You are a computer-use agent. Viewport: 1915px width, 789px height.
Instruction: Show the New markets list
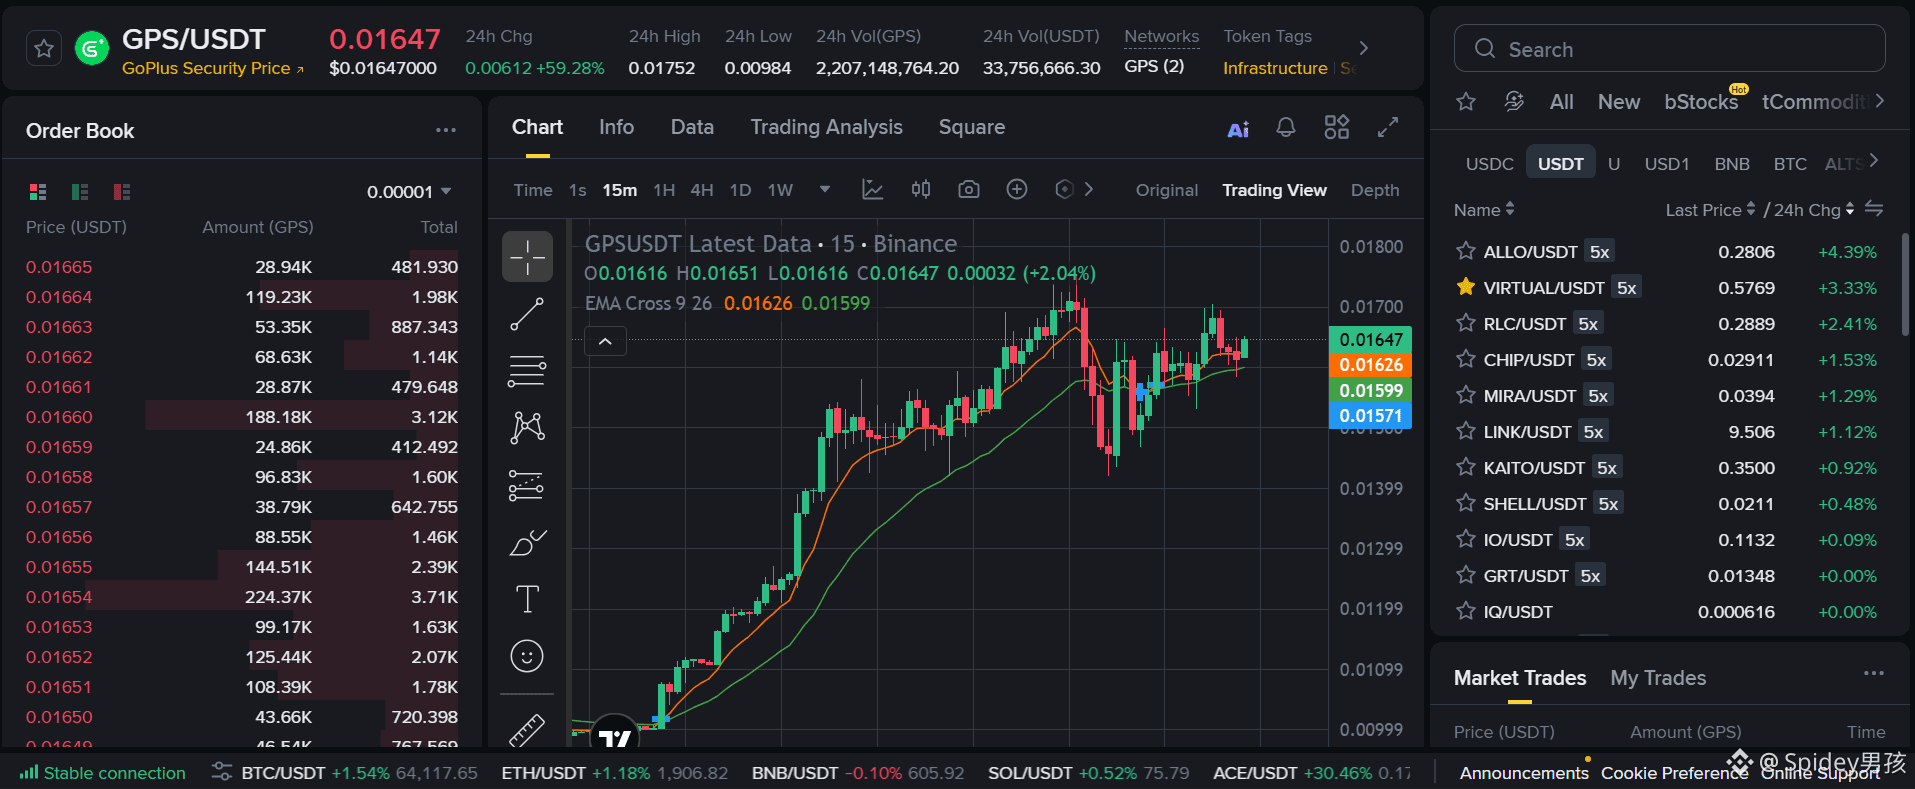[1618, 102]
